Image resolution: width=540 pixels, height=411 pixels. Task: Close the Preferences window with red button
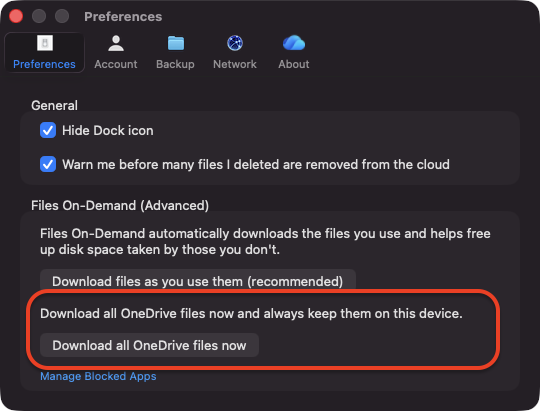point(16,16)
